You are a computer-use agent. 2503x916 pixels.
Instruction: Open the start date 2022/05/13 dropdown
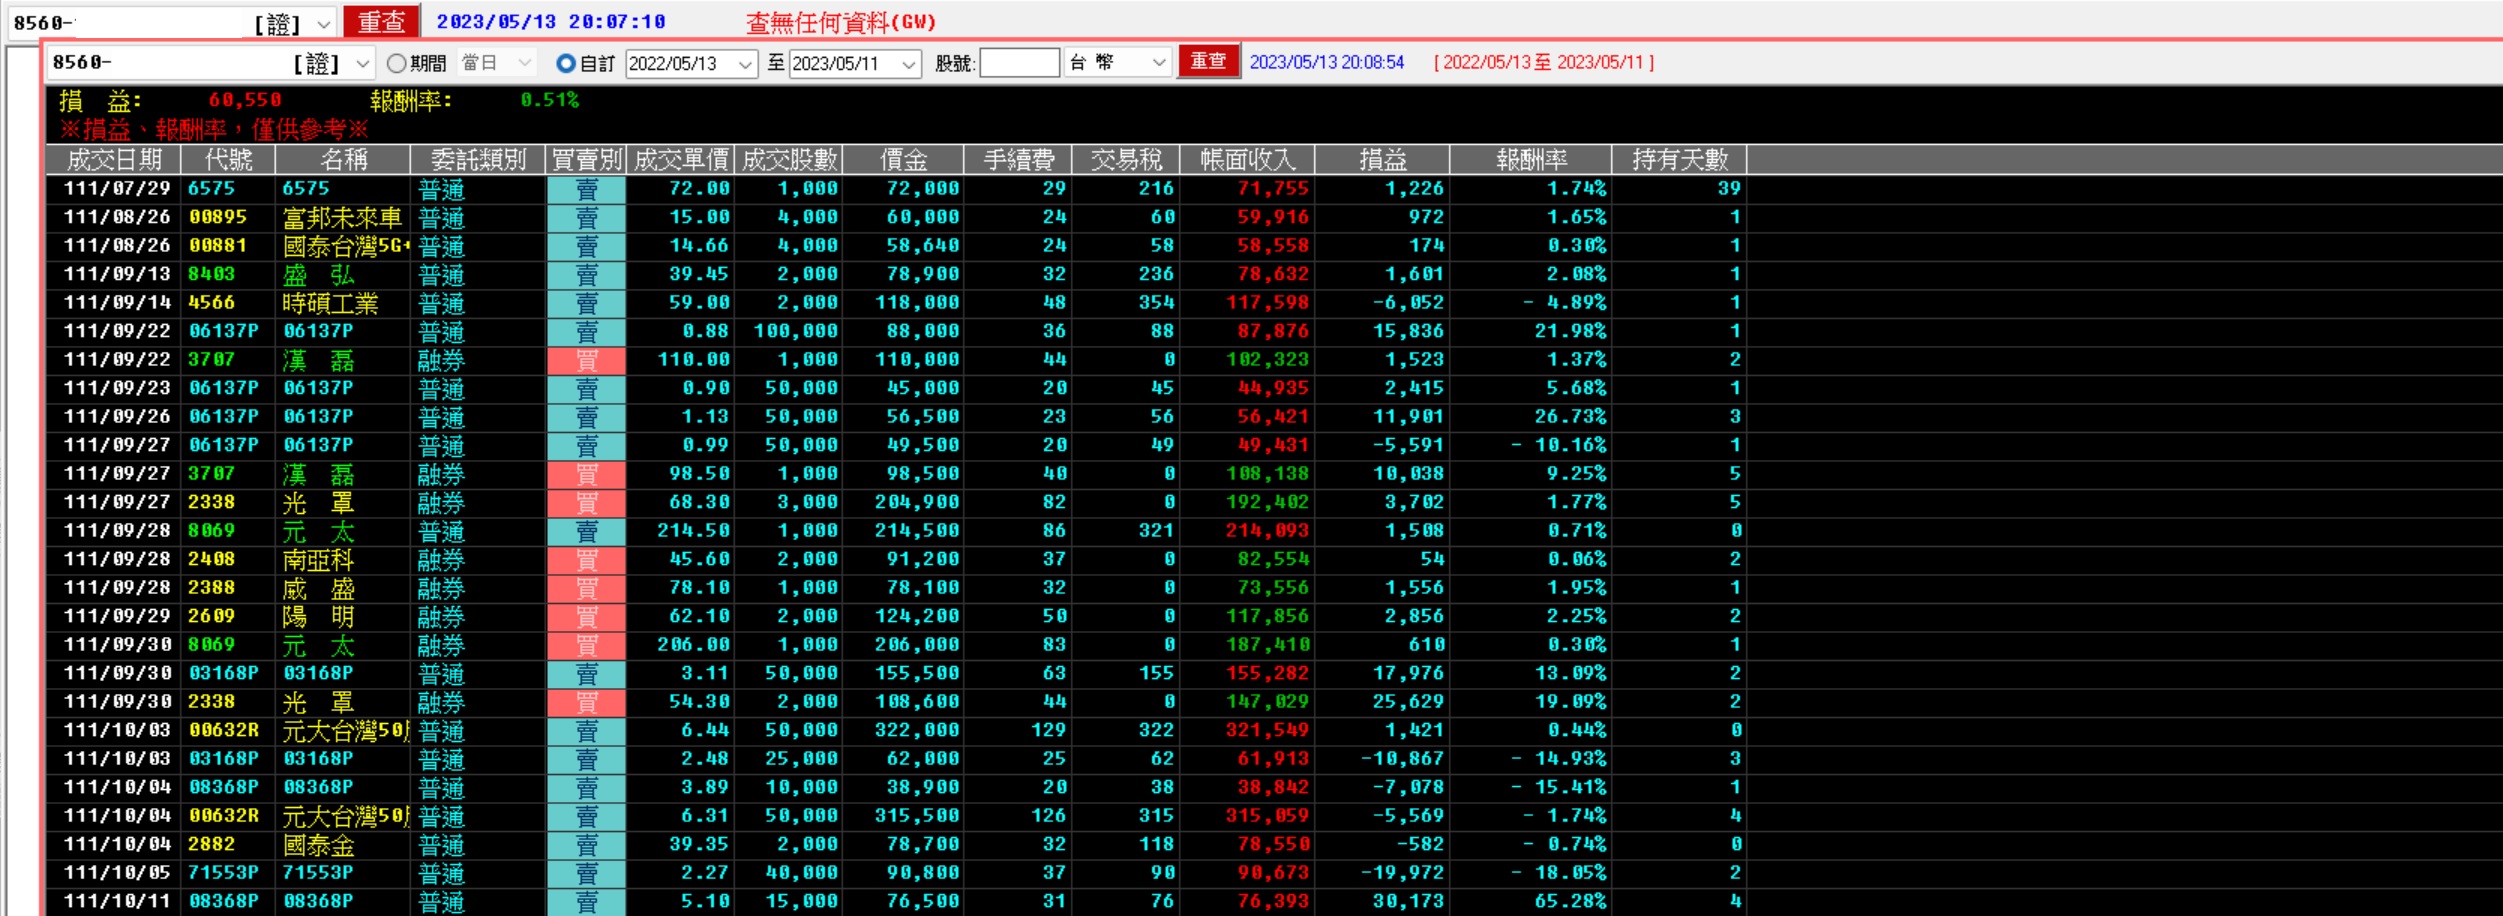[745, 64]
